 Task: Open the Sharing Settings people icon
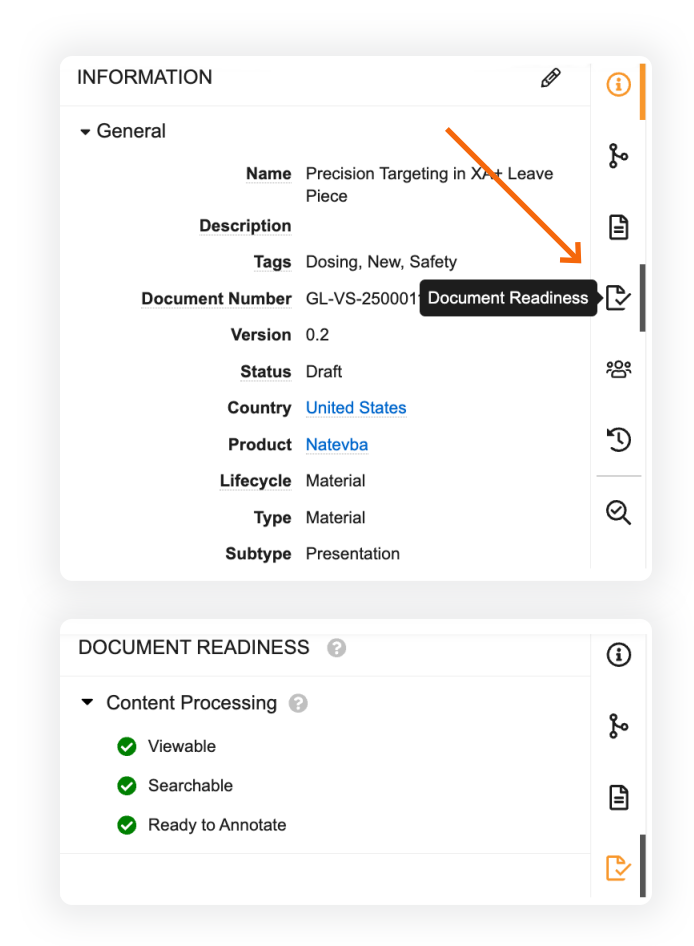point(618,368)
